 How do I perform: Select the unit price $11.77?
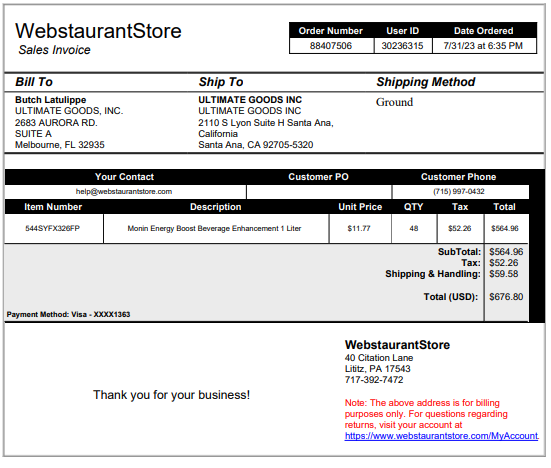(359, 228)
